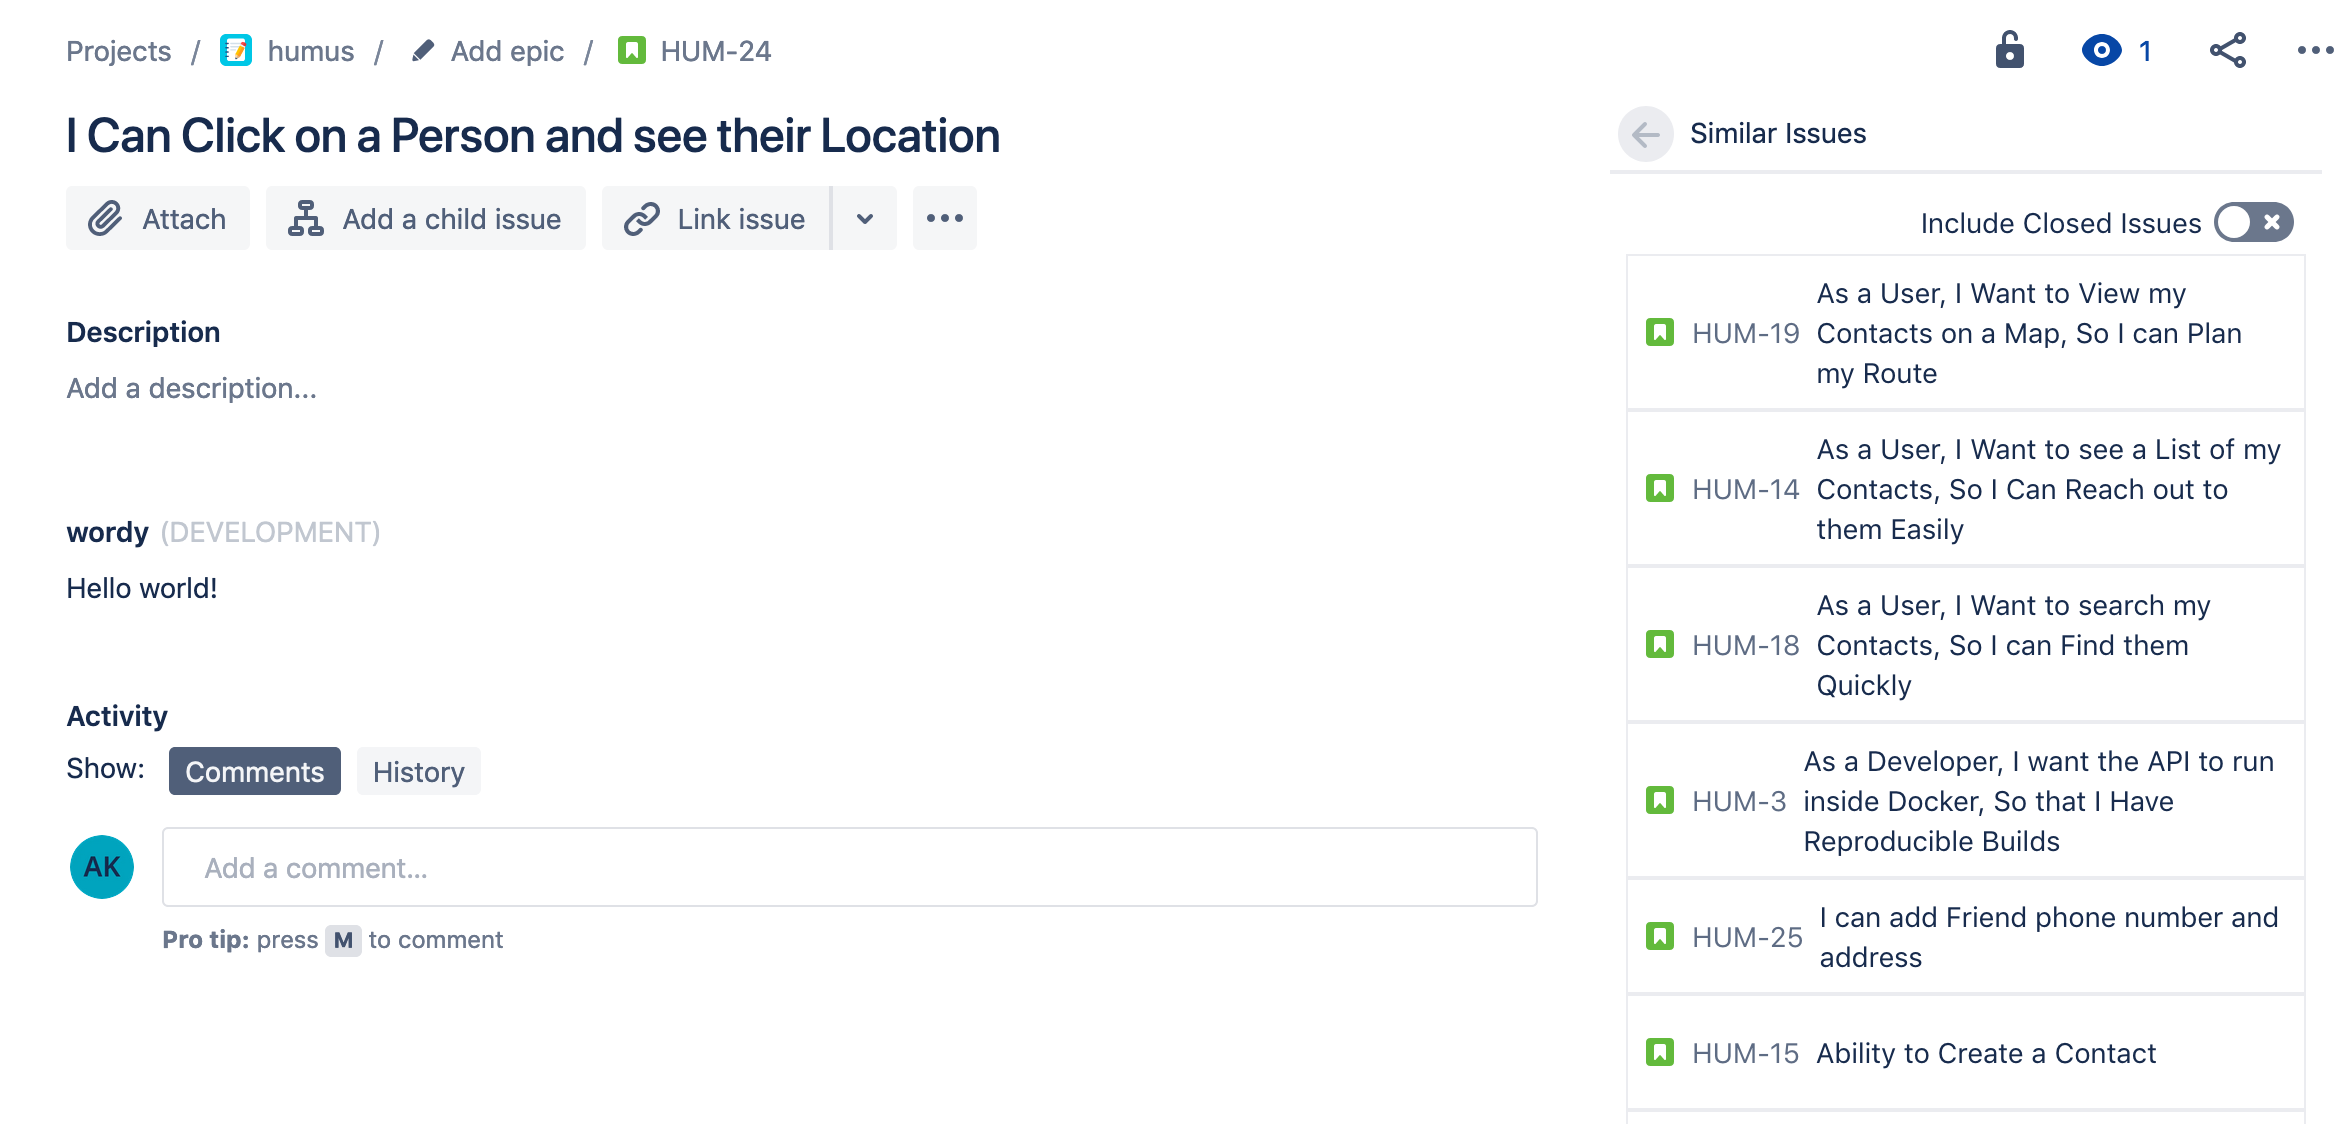Switch to History activity tab
2352x1124 pixels.
pyautogui.click(x=418, y=771)
